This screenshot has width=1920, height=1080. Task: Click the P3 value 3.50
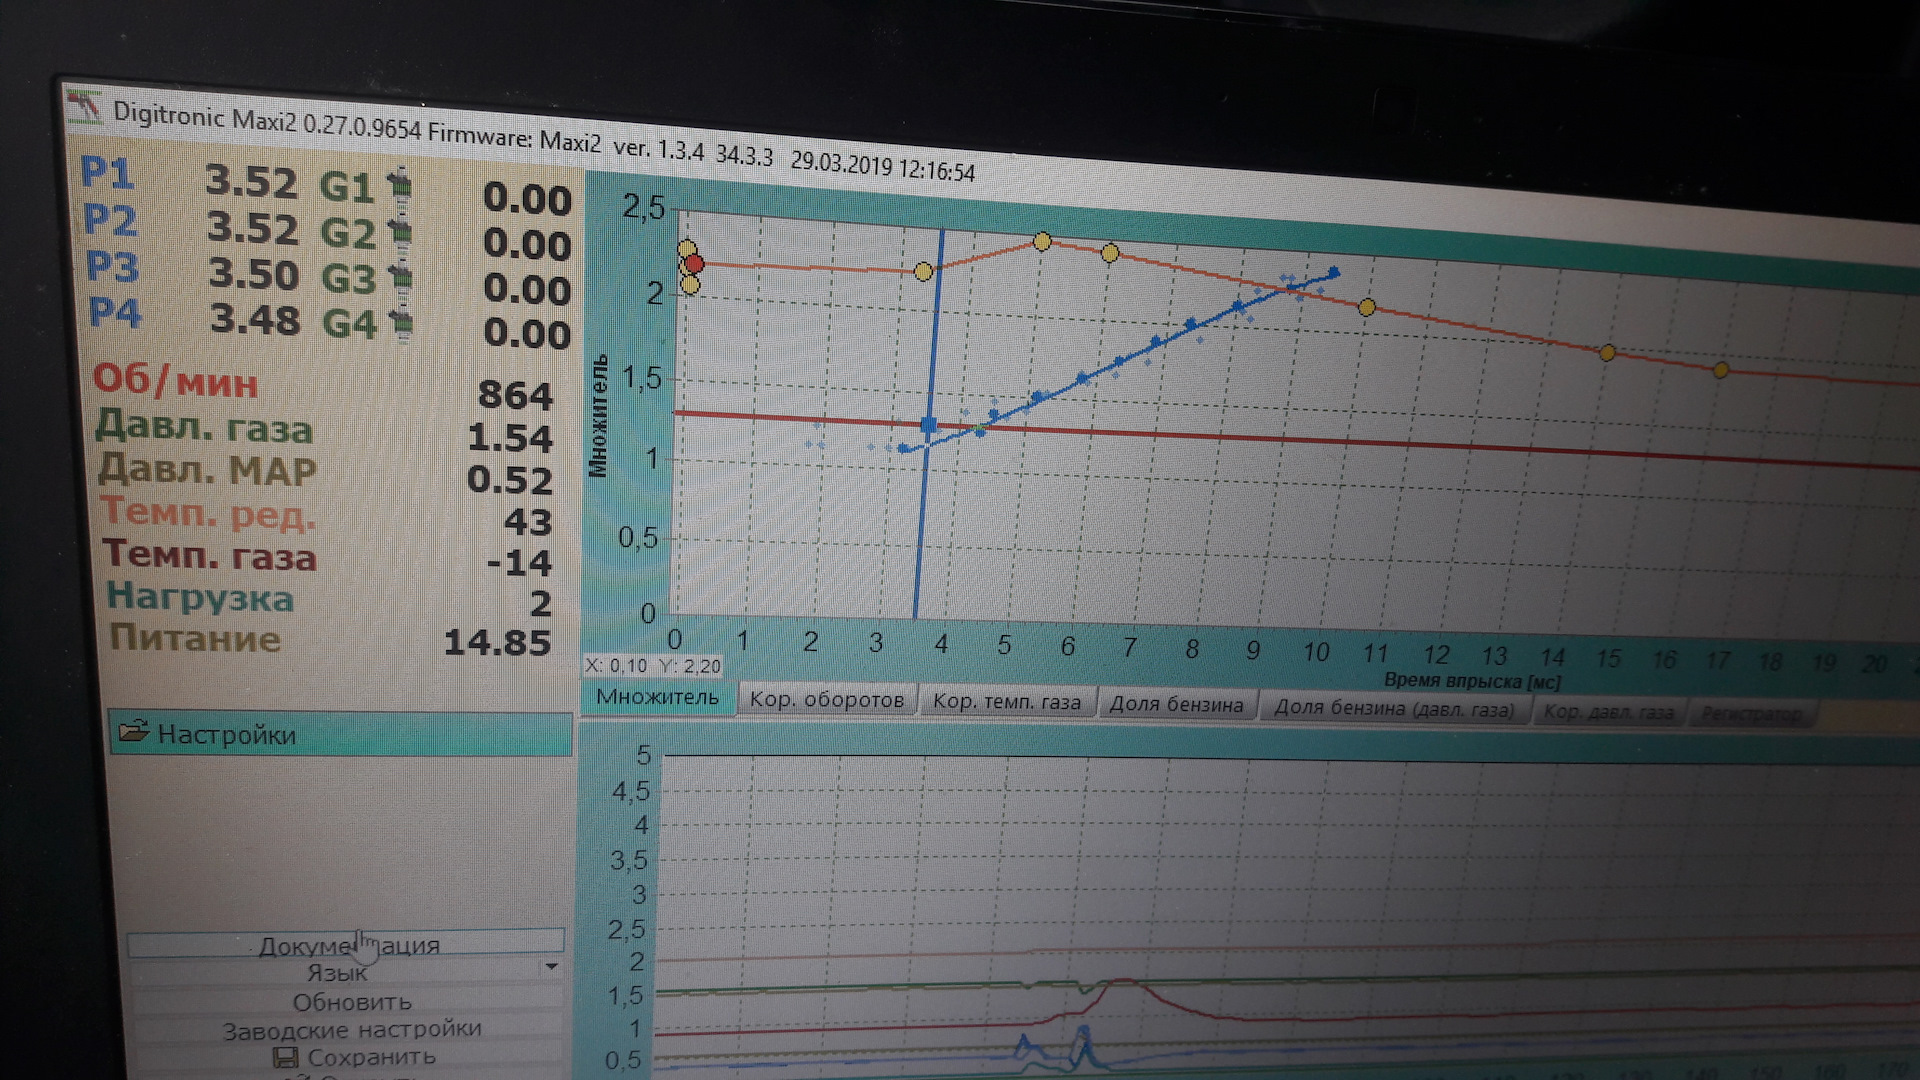[254, 274]
